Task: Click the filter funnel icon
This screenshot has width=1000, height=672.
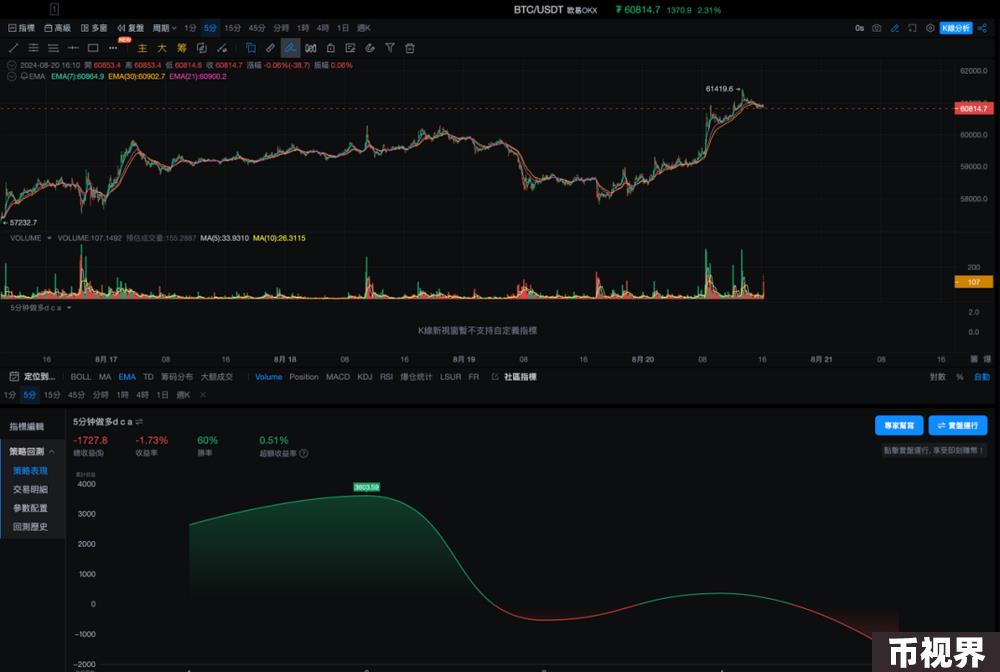Action: [390, 48]
